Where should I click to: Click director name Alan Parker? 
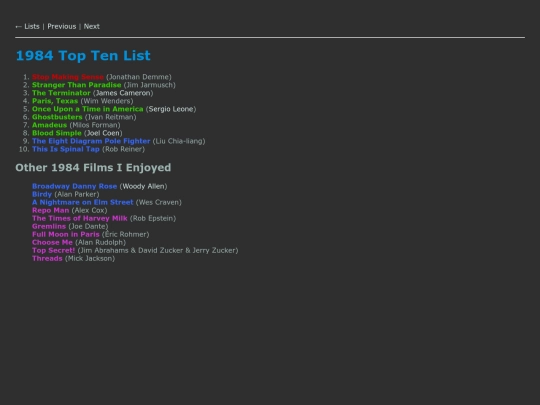click(x=77, y=194)
